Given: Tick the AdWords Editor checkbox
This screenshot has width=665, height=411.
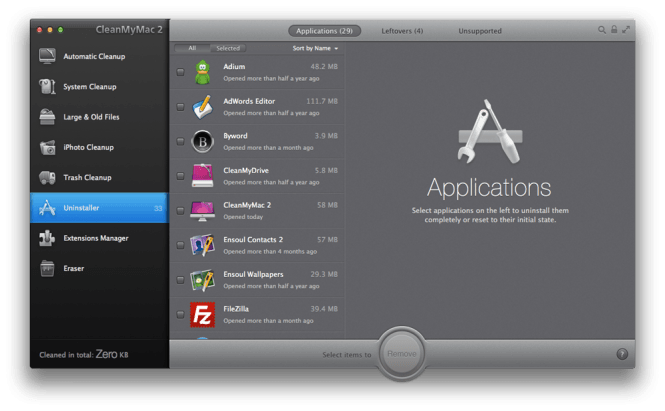Looking at the screenshot, I should tap(180, 107).
